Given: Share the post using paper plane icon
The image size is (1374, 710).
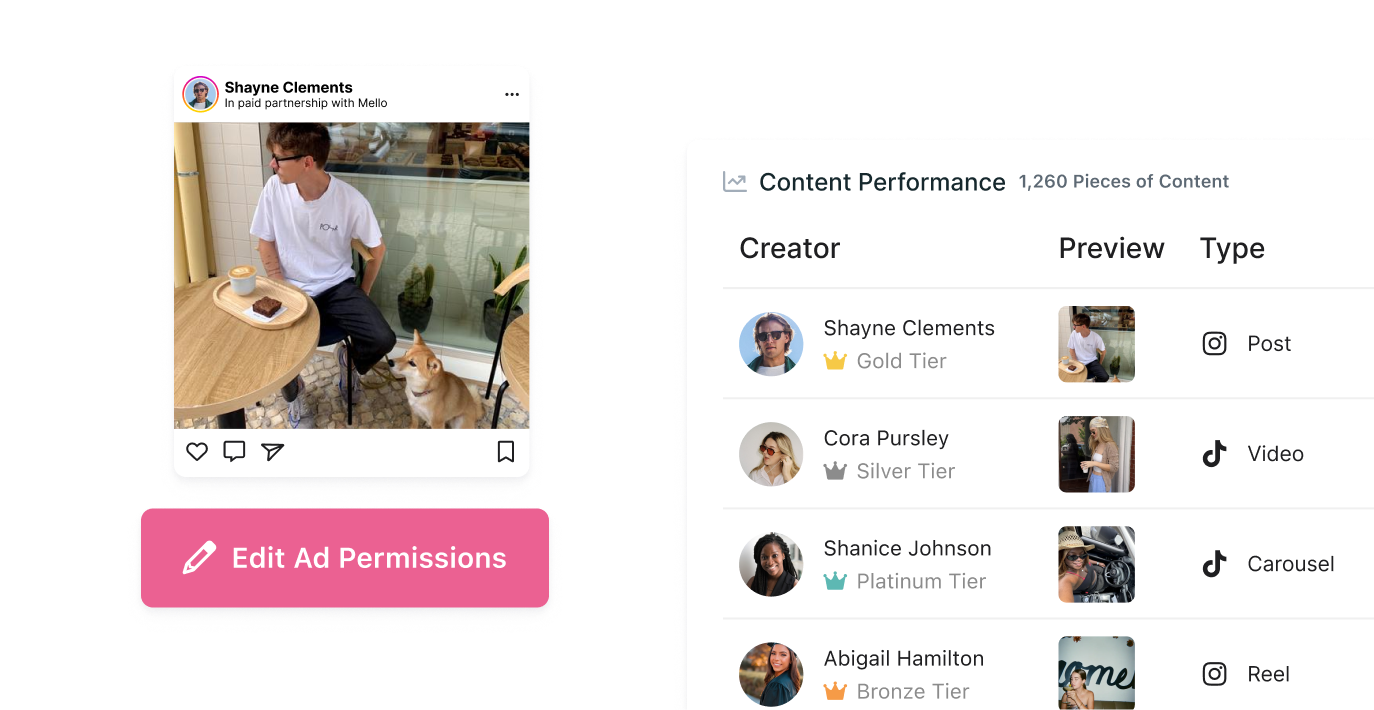Looking at the screenshot, I should tap(273, 452).
